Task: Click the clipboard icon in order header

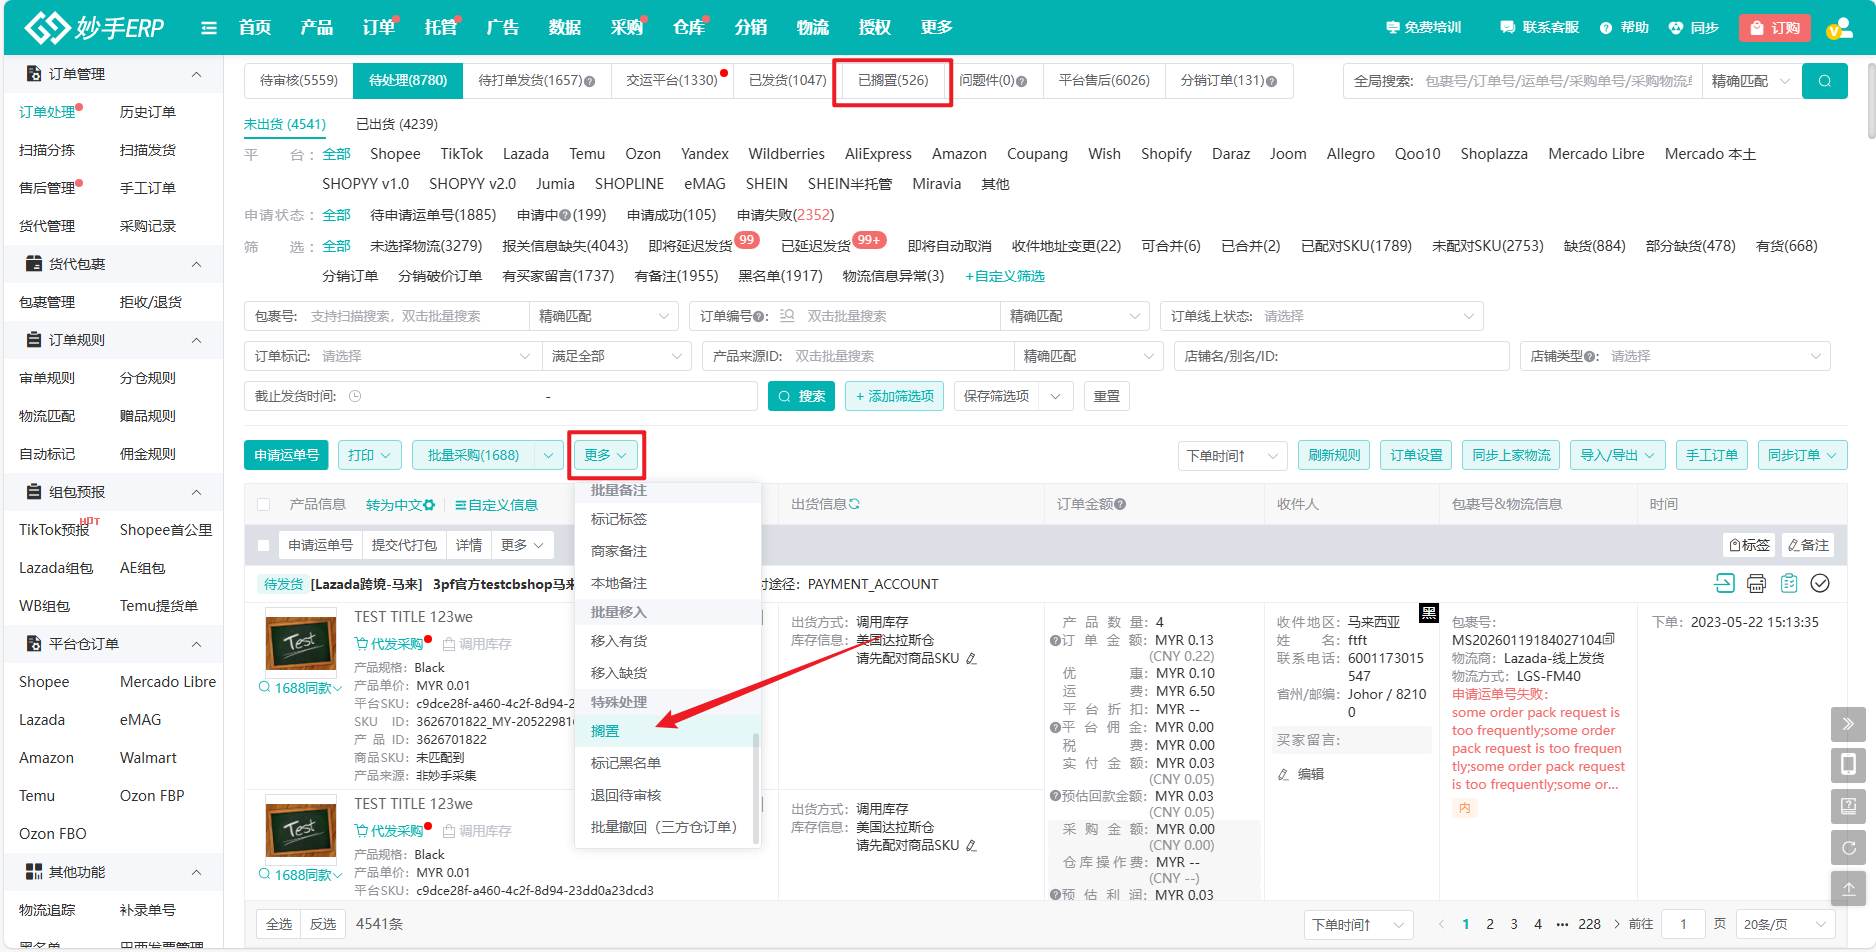Action: 1789,583
